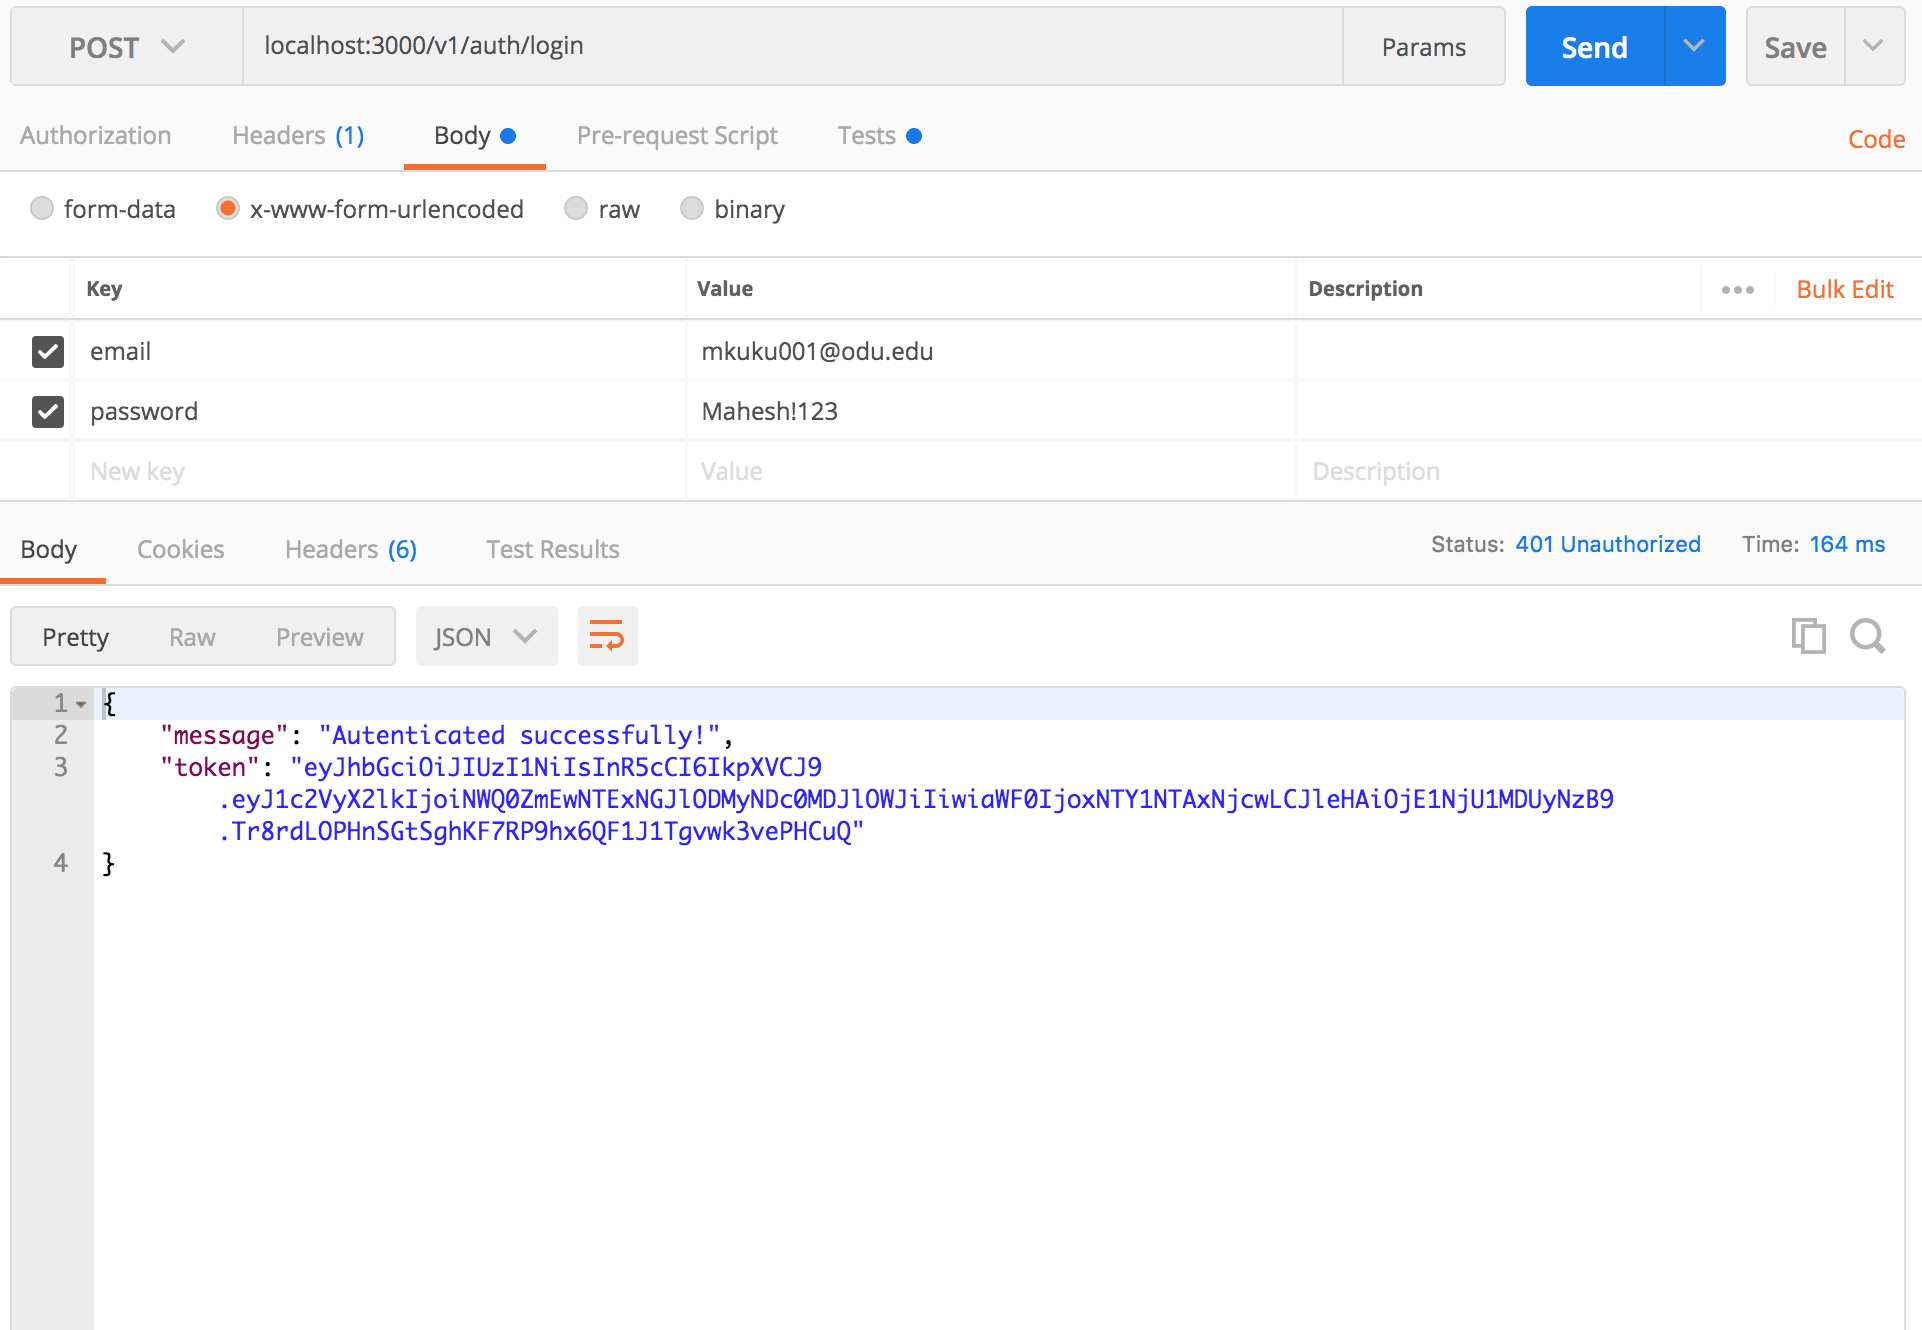Collapse JSON at line 1 fold arrow
Image resolution: width=1922 pixels, height=1330 pixels.
(81, 704)
